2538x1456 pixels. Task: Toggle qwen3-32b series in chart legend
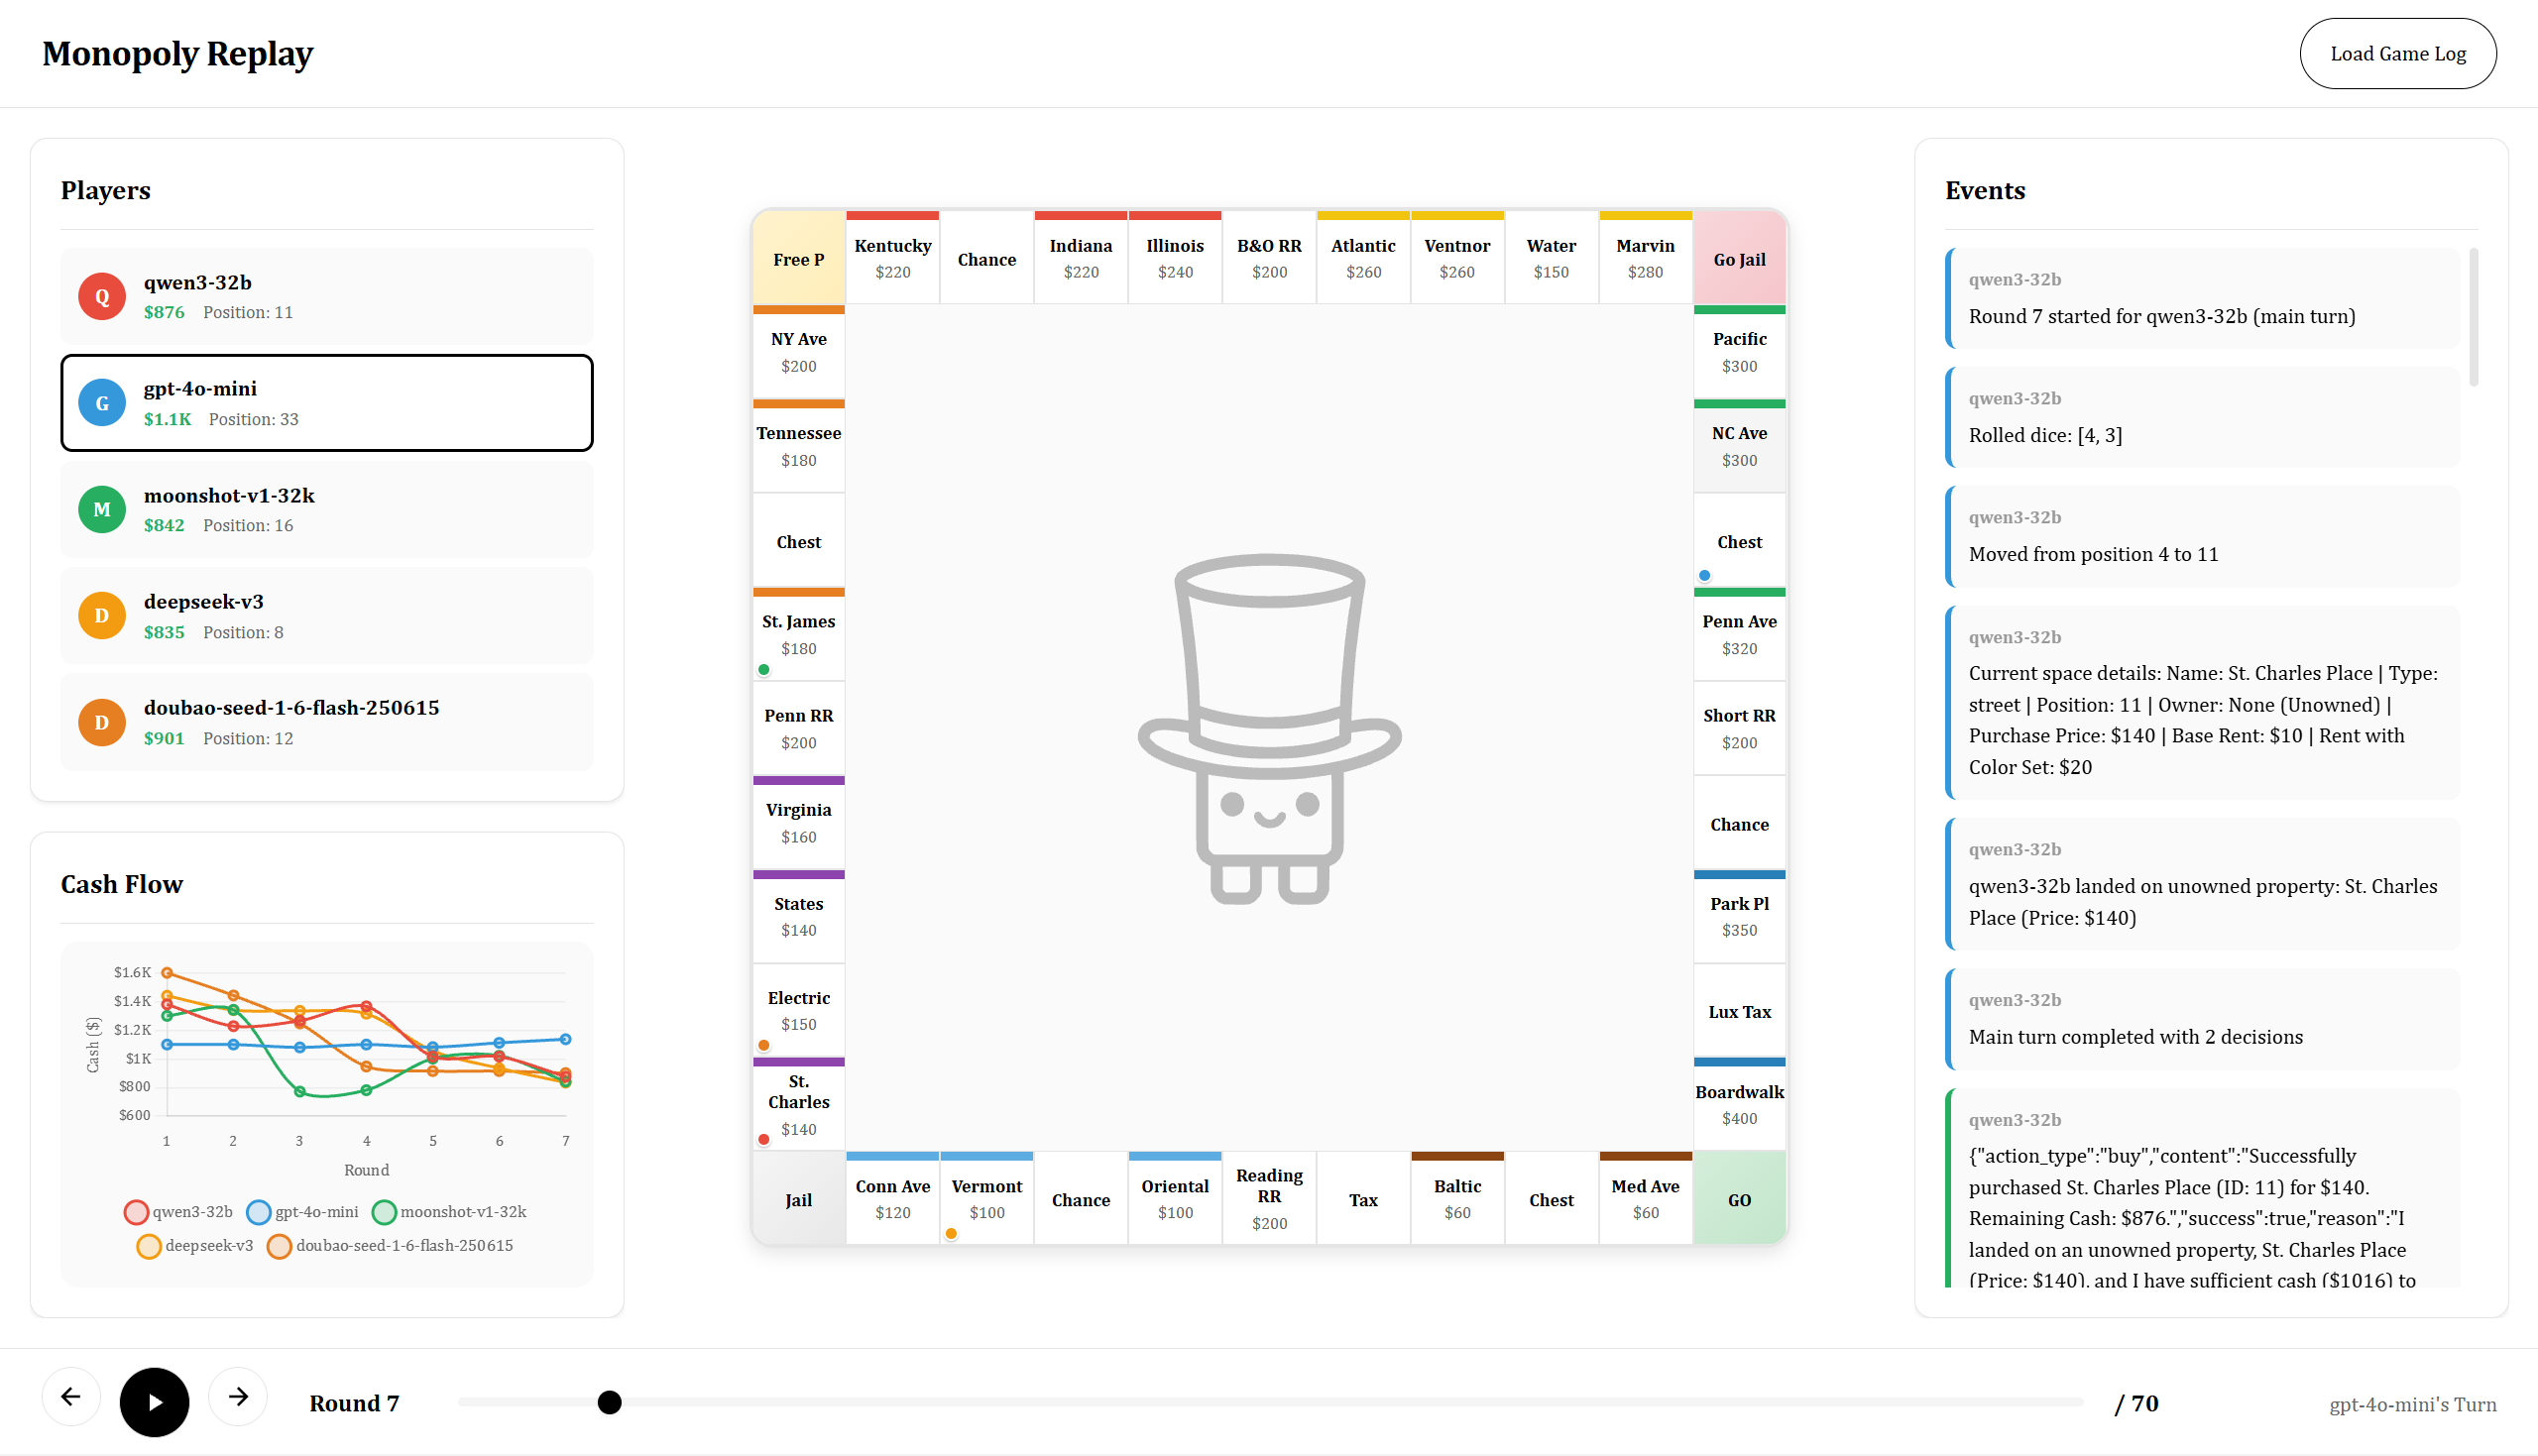coord(178,1212)
